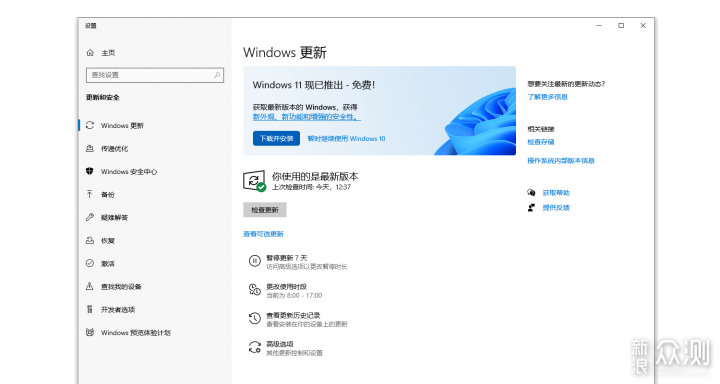Click the 检查更新 button
Viewport: 720px width, 384px height.
[x=265, y=210]
